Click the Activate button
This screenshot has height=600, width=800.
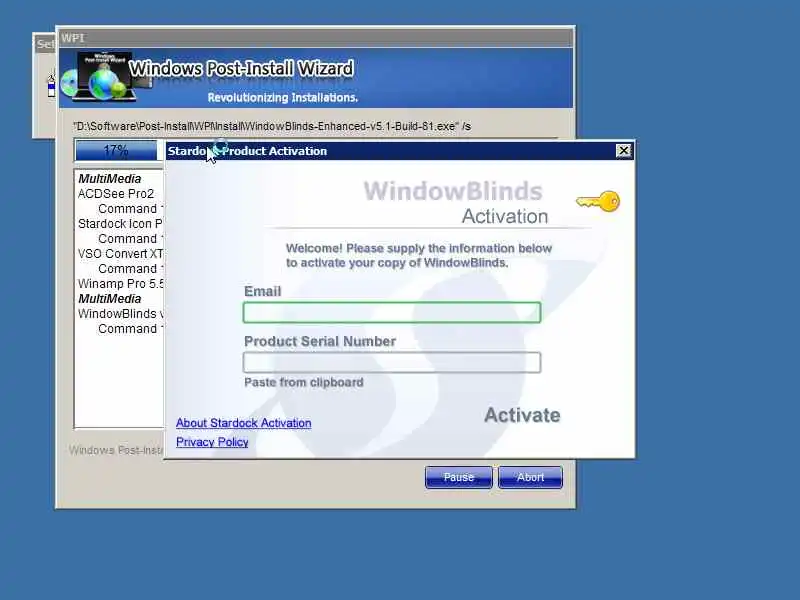(x=522, y=415)
